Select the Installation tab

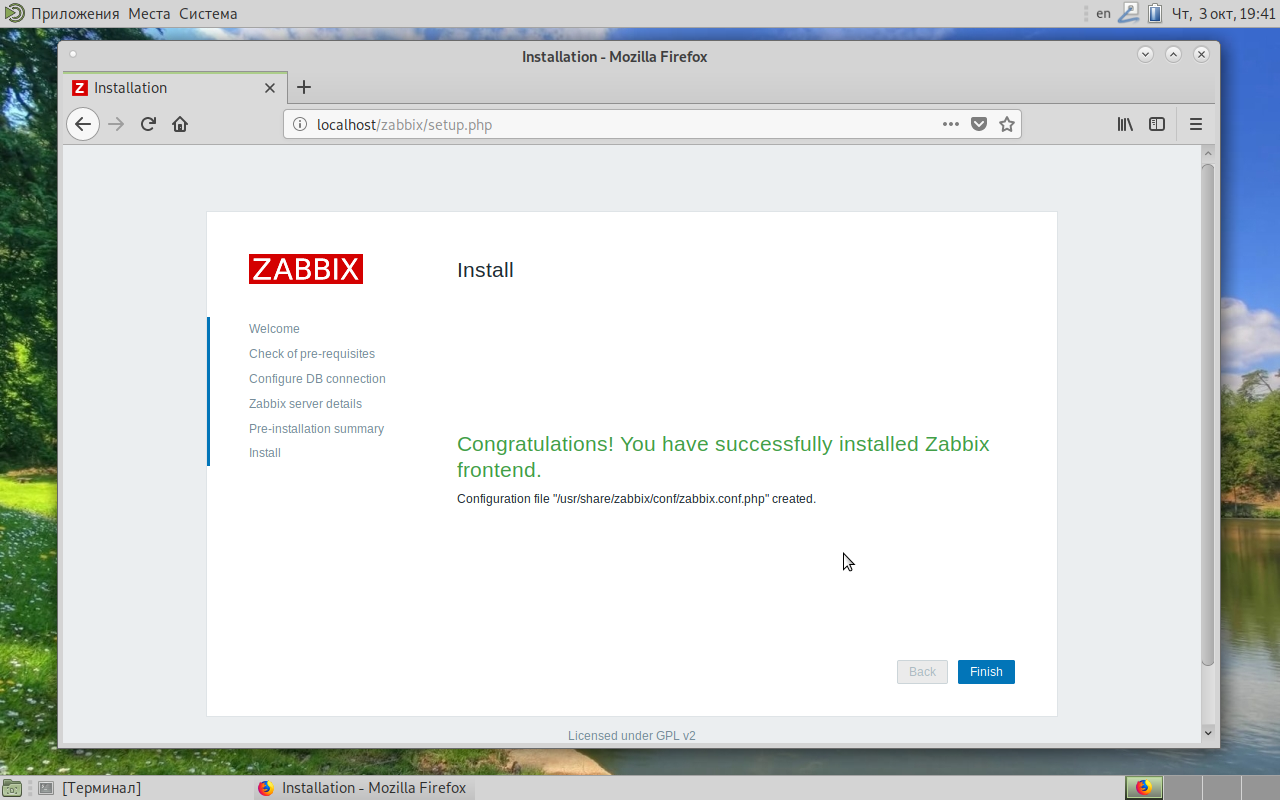tap(175, 88)
